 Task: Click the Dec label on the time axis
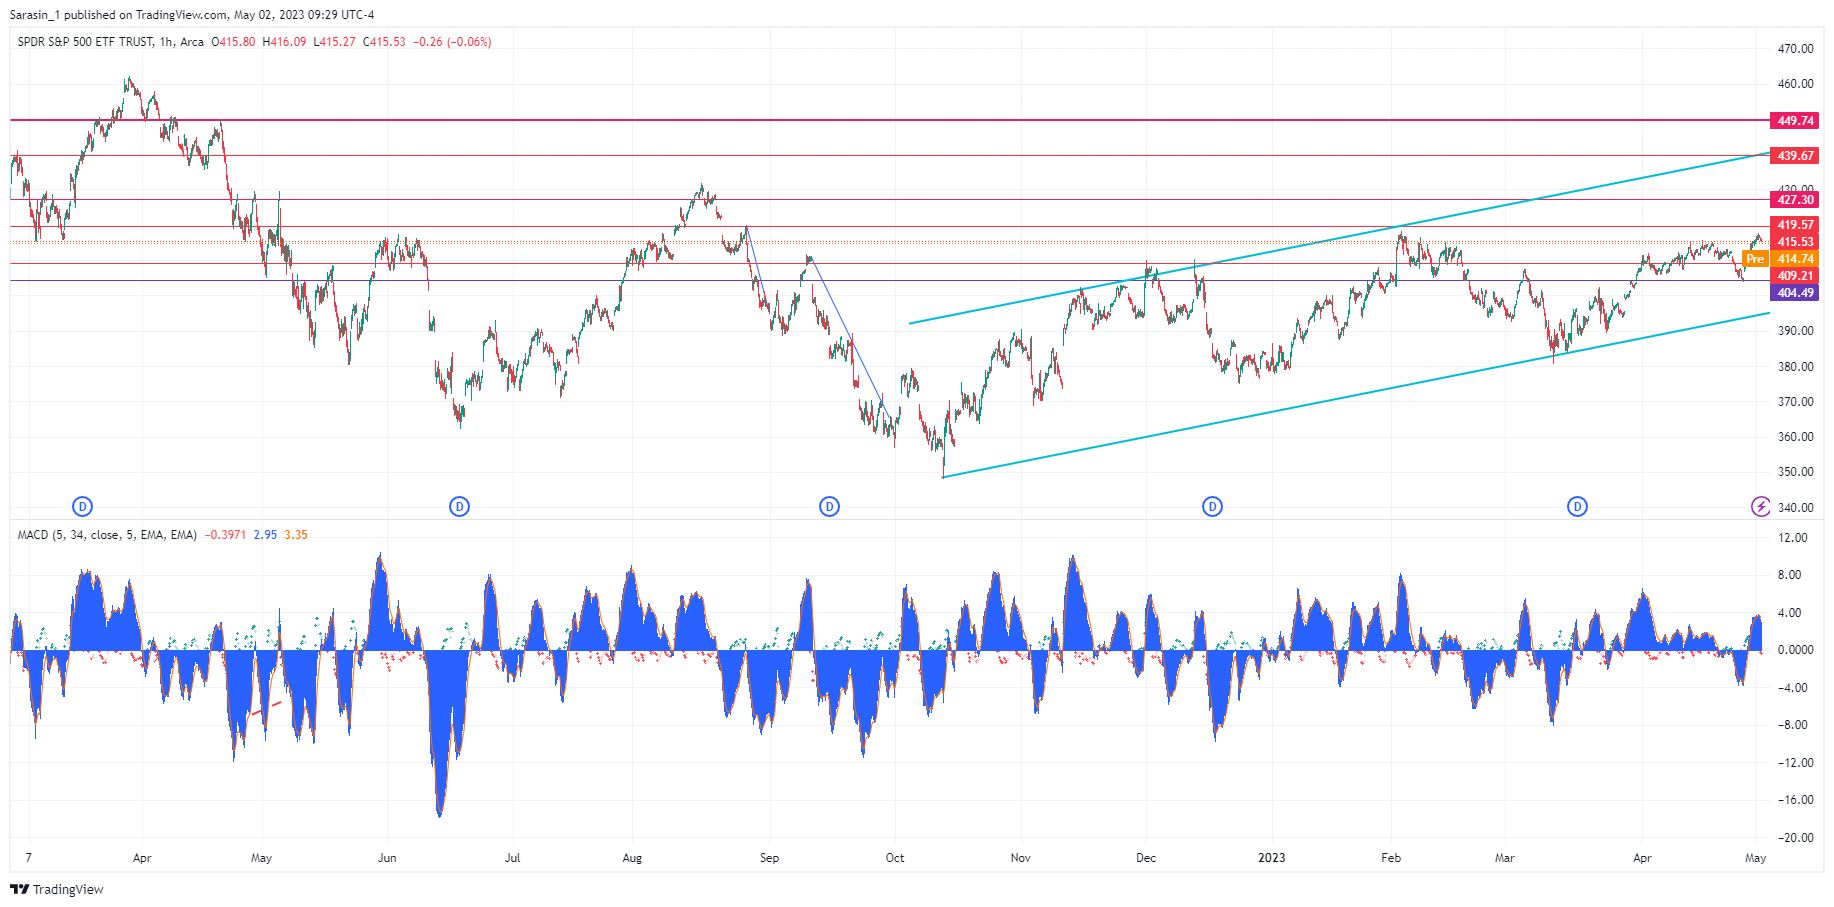[1146, 858]
